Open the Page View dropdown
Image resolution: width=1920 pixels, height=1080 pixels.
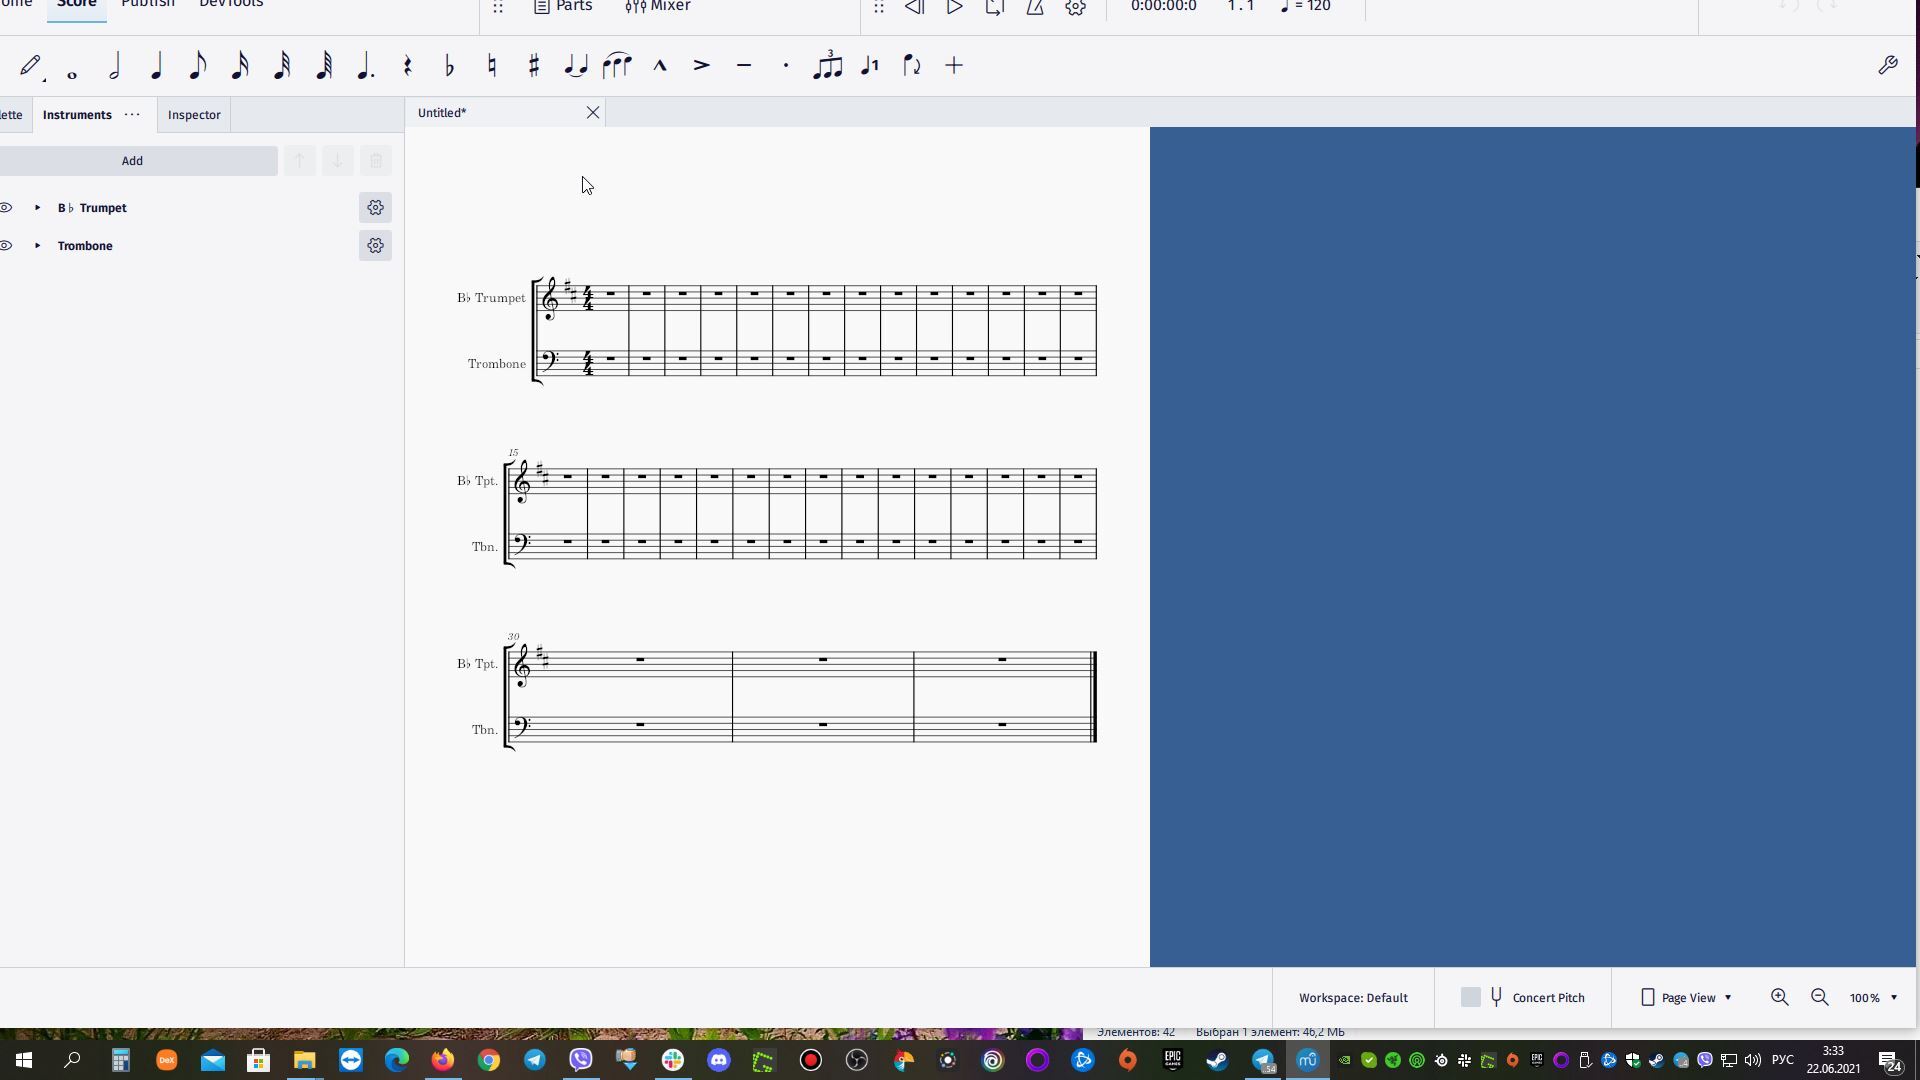1688,997
